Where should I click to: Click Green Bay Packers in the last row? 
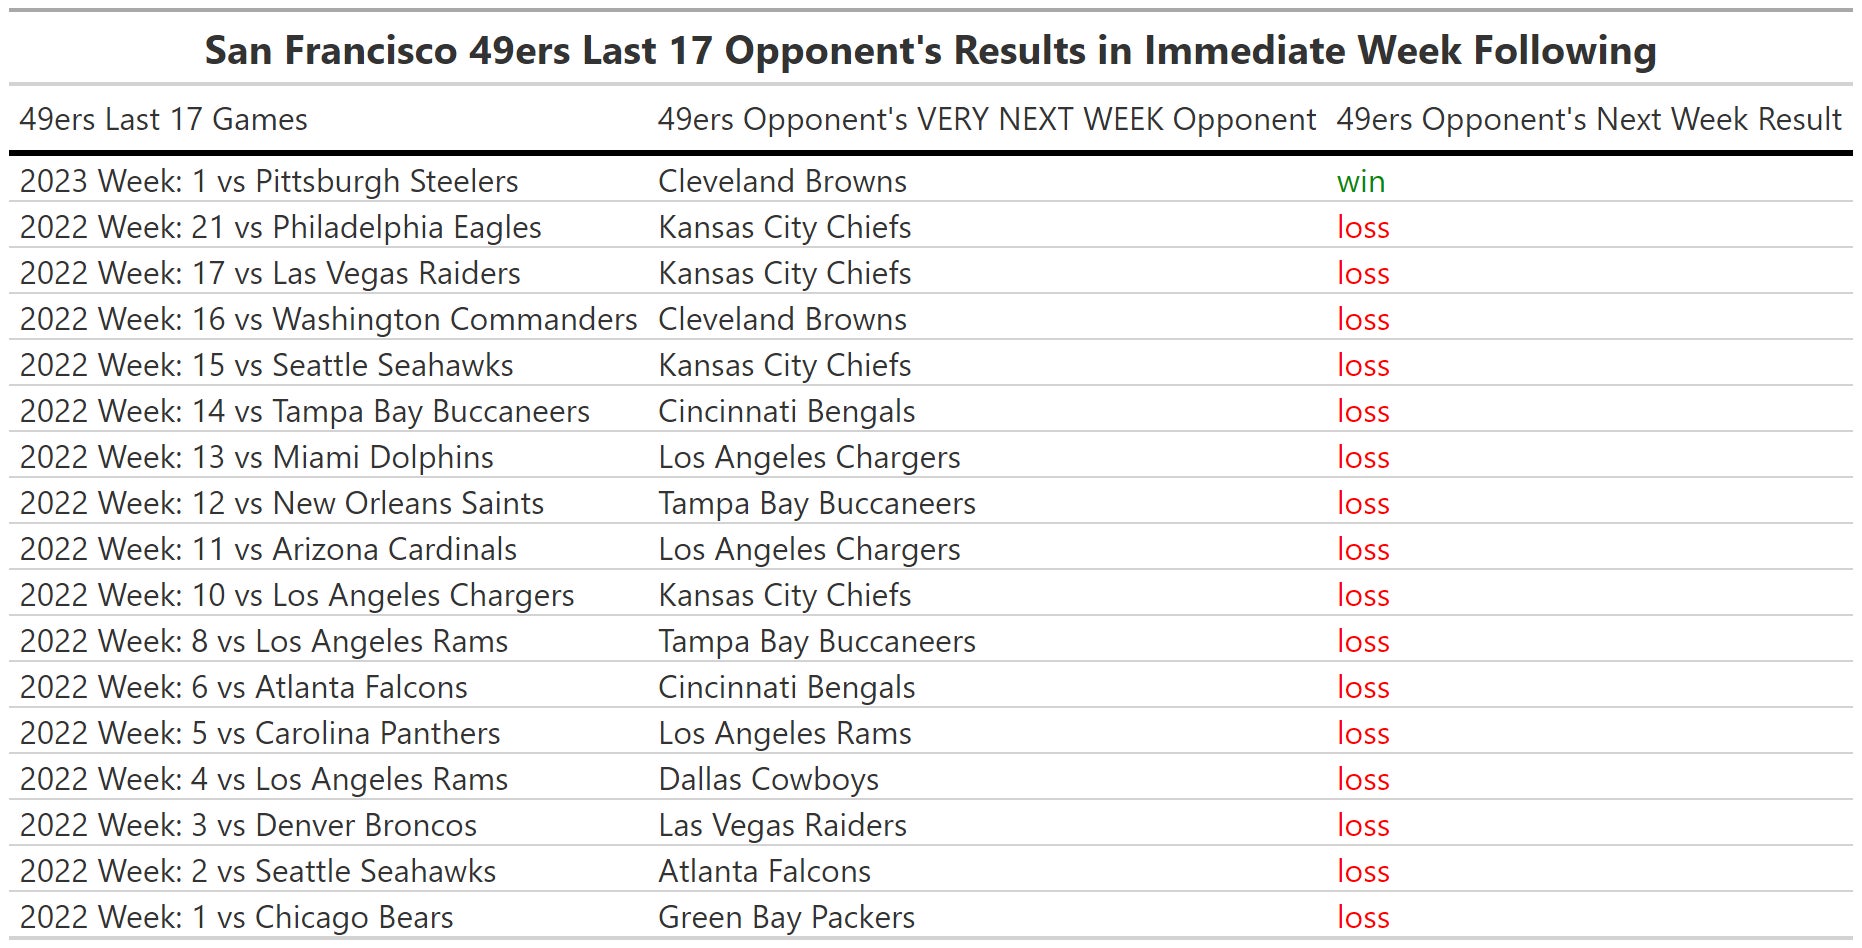click(786, 918)
